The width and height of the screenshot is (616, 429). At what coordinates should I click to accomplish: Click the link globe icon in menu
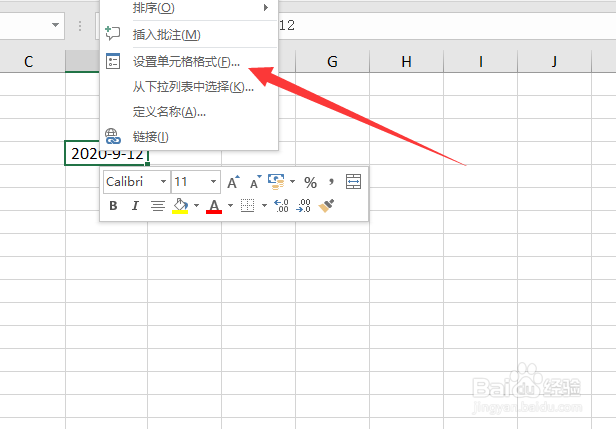tap(113, 136)
